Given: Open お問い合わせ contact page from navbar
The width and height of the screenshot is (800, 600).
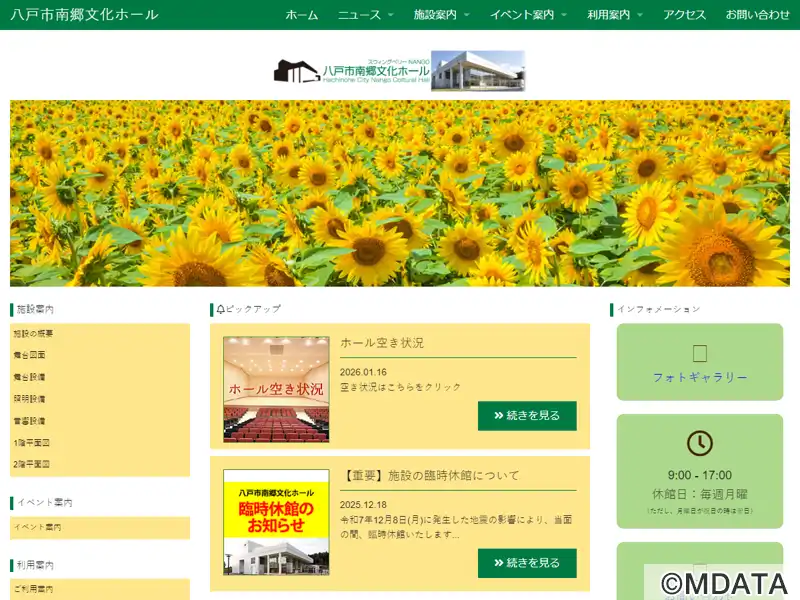Looking at the screenshot, I should (757, 15).
